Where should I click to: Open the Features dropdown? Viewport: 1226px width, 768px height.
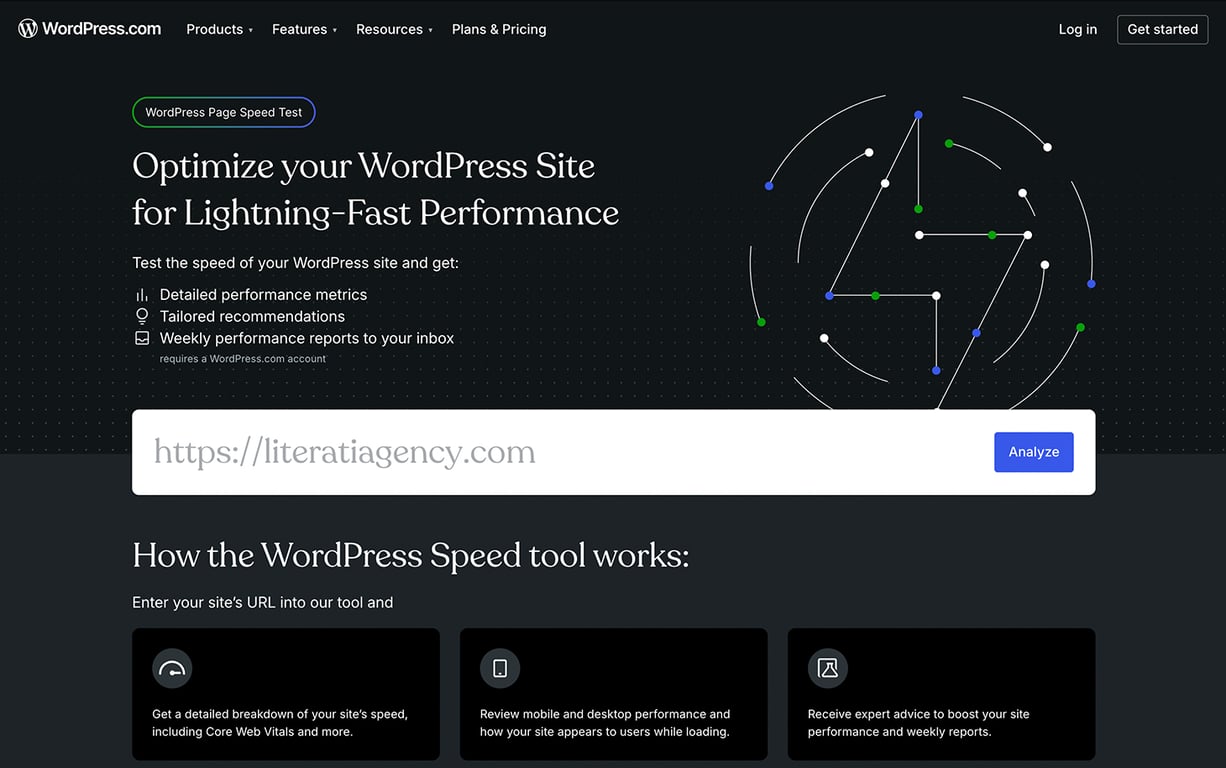pyautogui.click(x=303, y=29)
